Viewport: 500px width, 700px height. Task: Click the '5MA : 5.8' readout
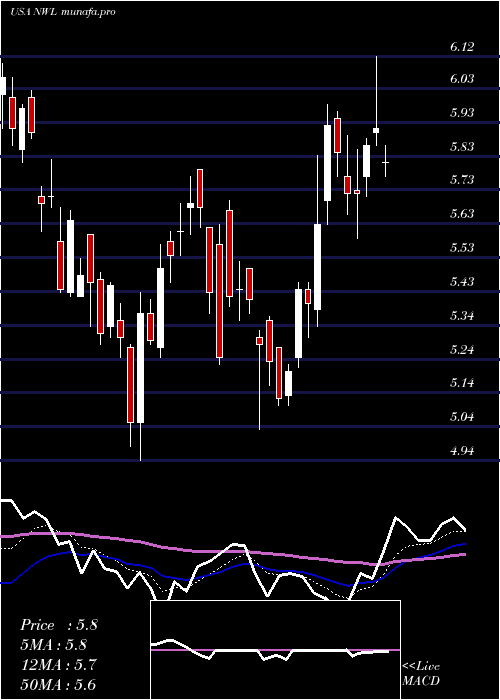pyautogui.click(x=54, y=645)
